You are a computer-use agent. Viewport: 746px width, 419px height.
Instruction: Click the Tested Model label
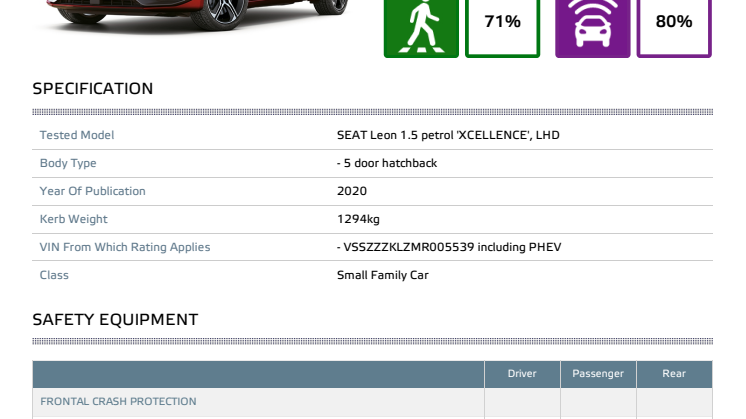click(x=77, y=135)
